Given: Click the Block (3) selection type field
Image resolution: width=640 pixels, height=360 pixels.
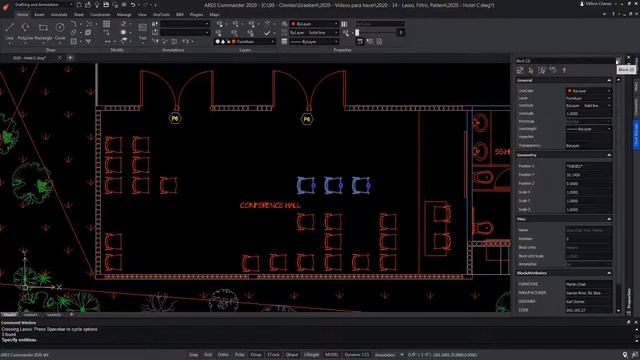Looking at the screenshot, I should 565,61.
